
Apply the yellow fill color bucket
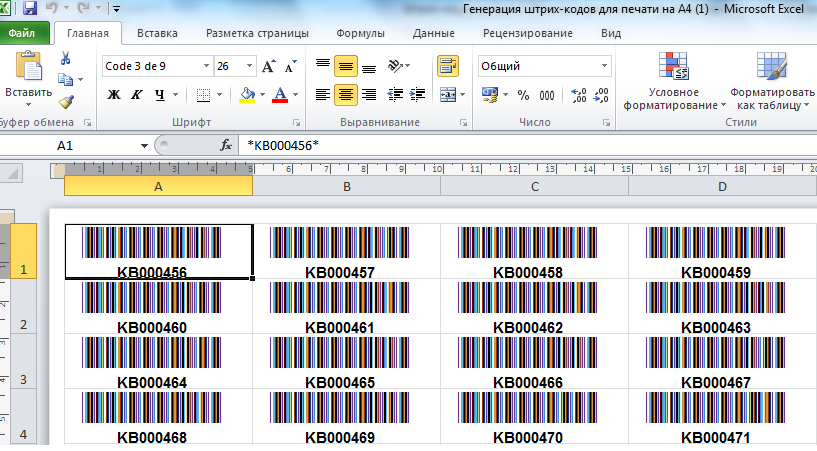click(247, 95)
